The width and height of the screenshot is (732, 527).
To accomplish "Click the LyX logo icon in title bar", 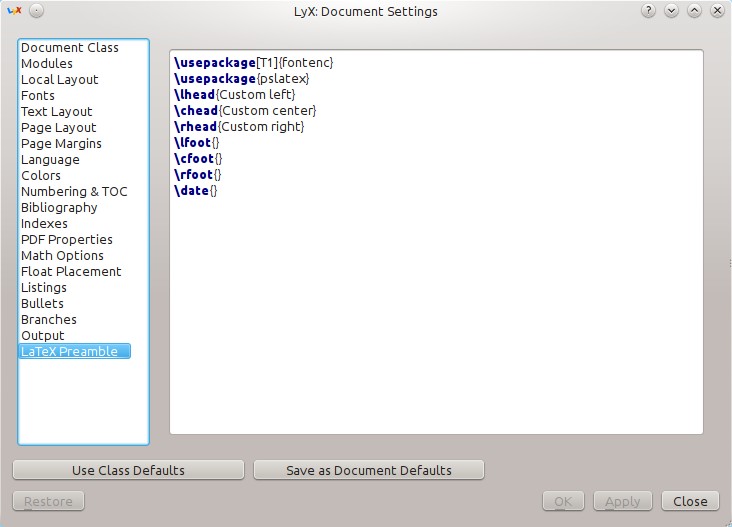I will click(x=14, y=10).
